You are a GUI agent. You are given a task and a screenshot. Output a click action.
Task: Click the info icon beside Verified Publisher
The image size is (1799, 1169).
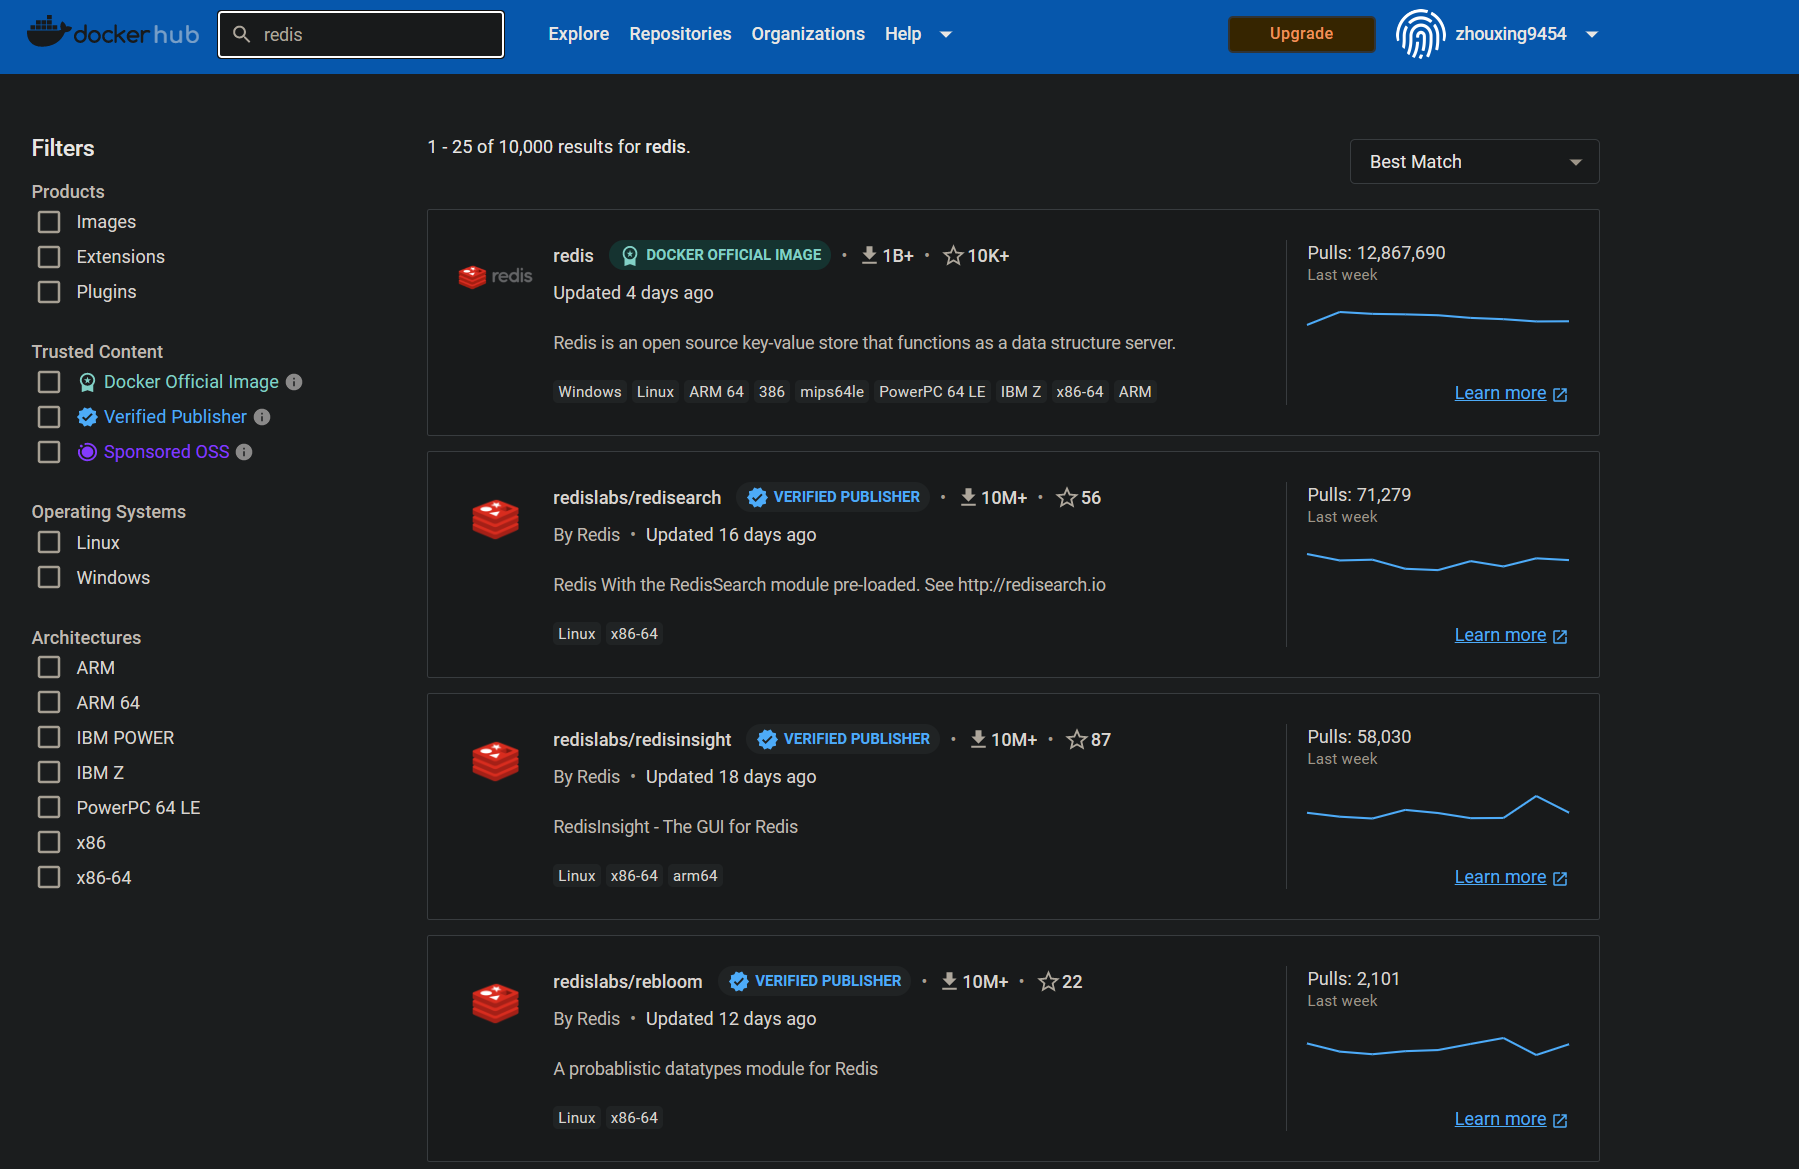click(262, 417)
